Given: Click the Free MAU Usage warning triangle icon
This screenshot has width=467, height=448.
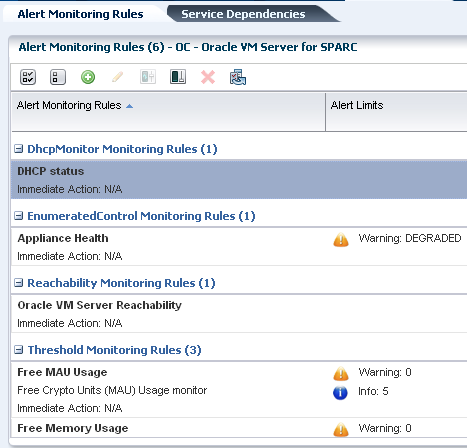Looking at the screenshot, I should click(341, 373).
